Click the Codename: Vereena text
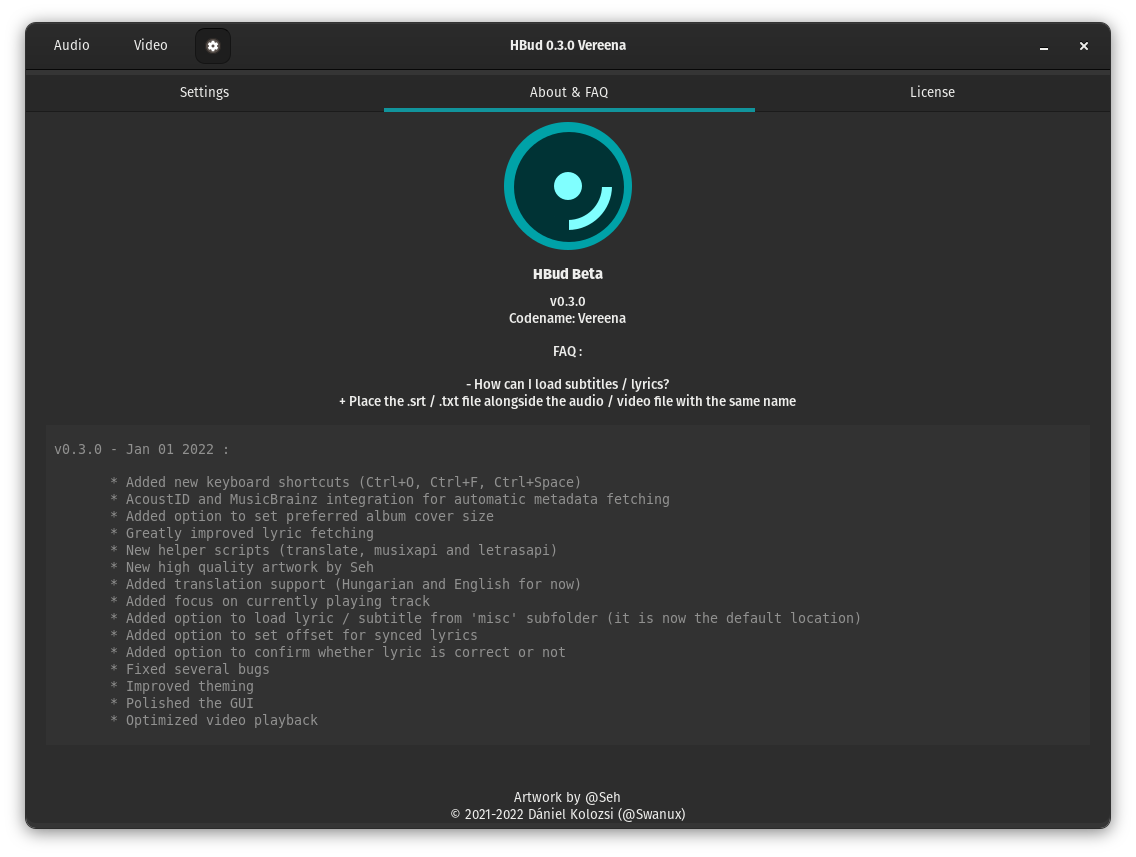The image size is (1136, 857). [567, 318]
